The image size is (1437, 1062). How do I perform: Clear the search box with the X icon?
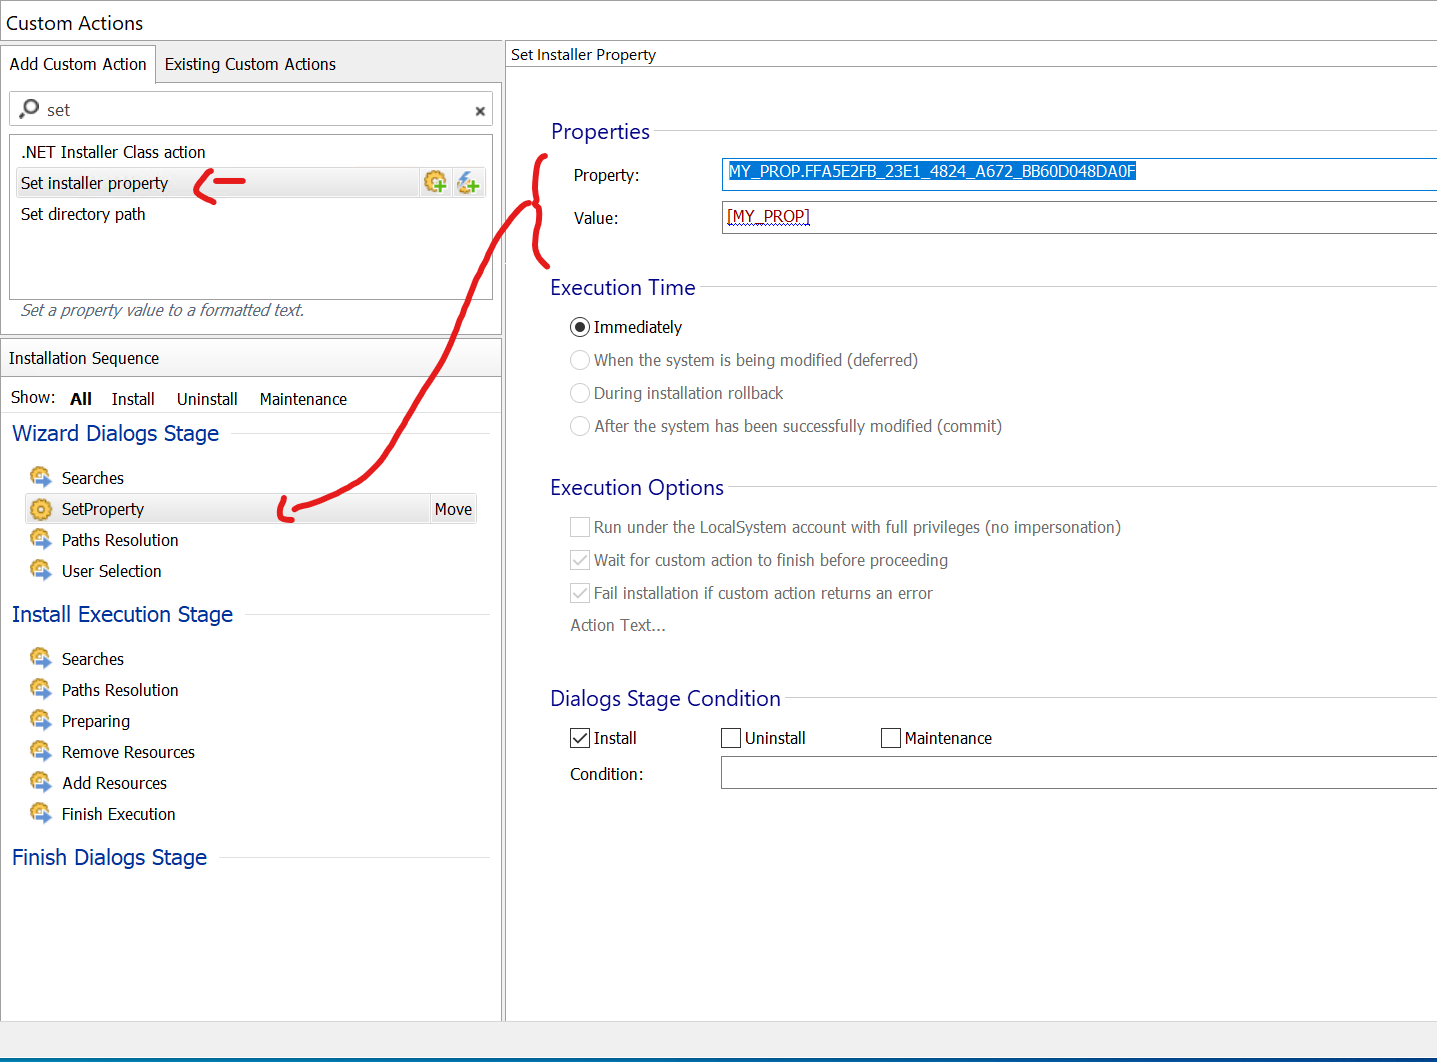tap(480, 111)
